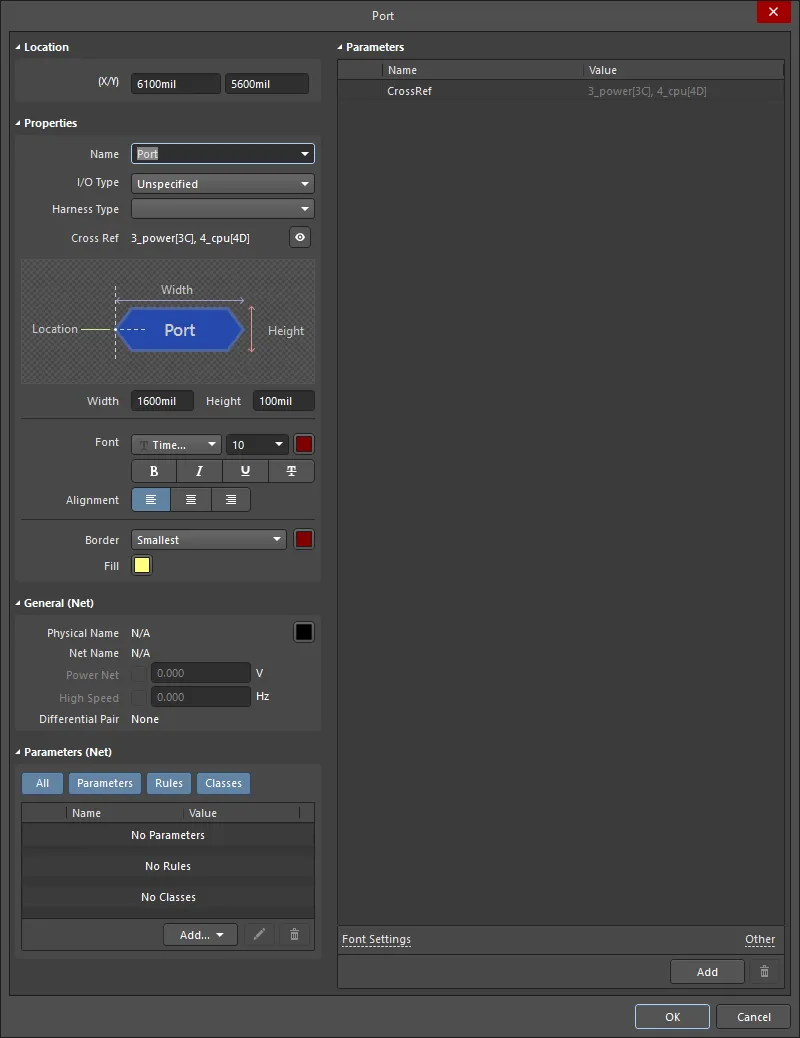Click the Height field 100mil
800x1038 pixels.
[283, 401]
